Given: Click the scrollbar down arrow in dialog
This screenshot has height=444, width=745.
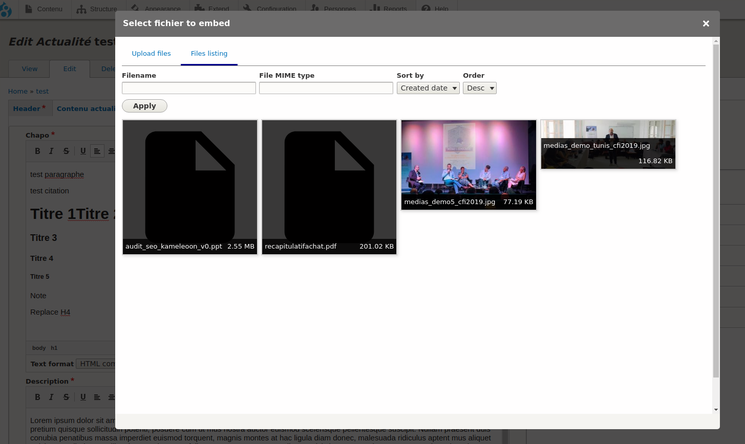Looking at the screenshot, I should pyautogui.click(x=716, y=410).
